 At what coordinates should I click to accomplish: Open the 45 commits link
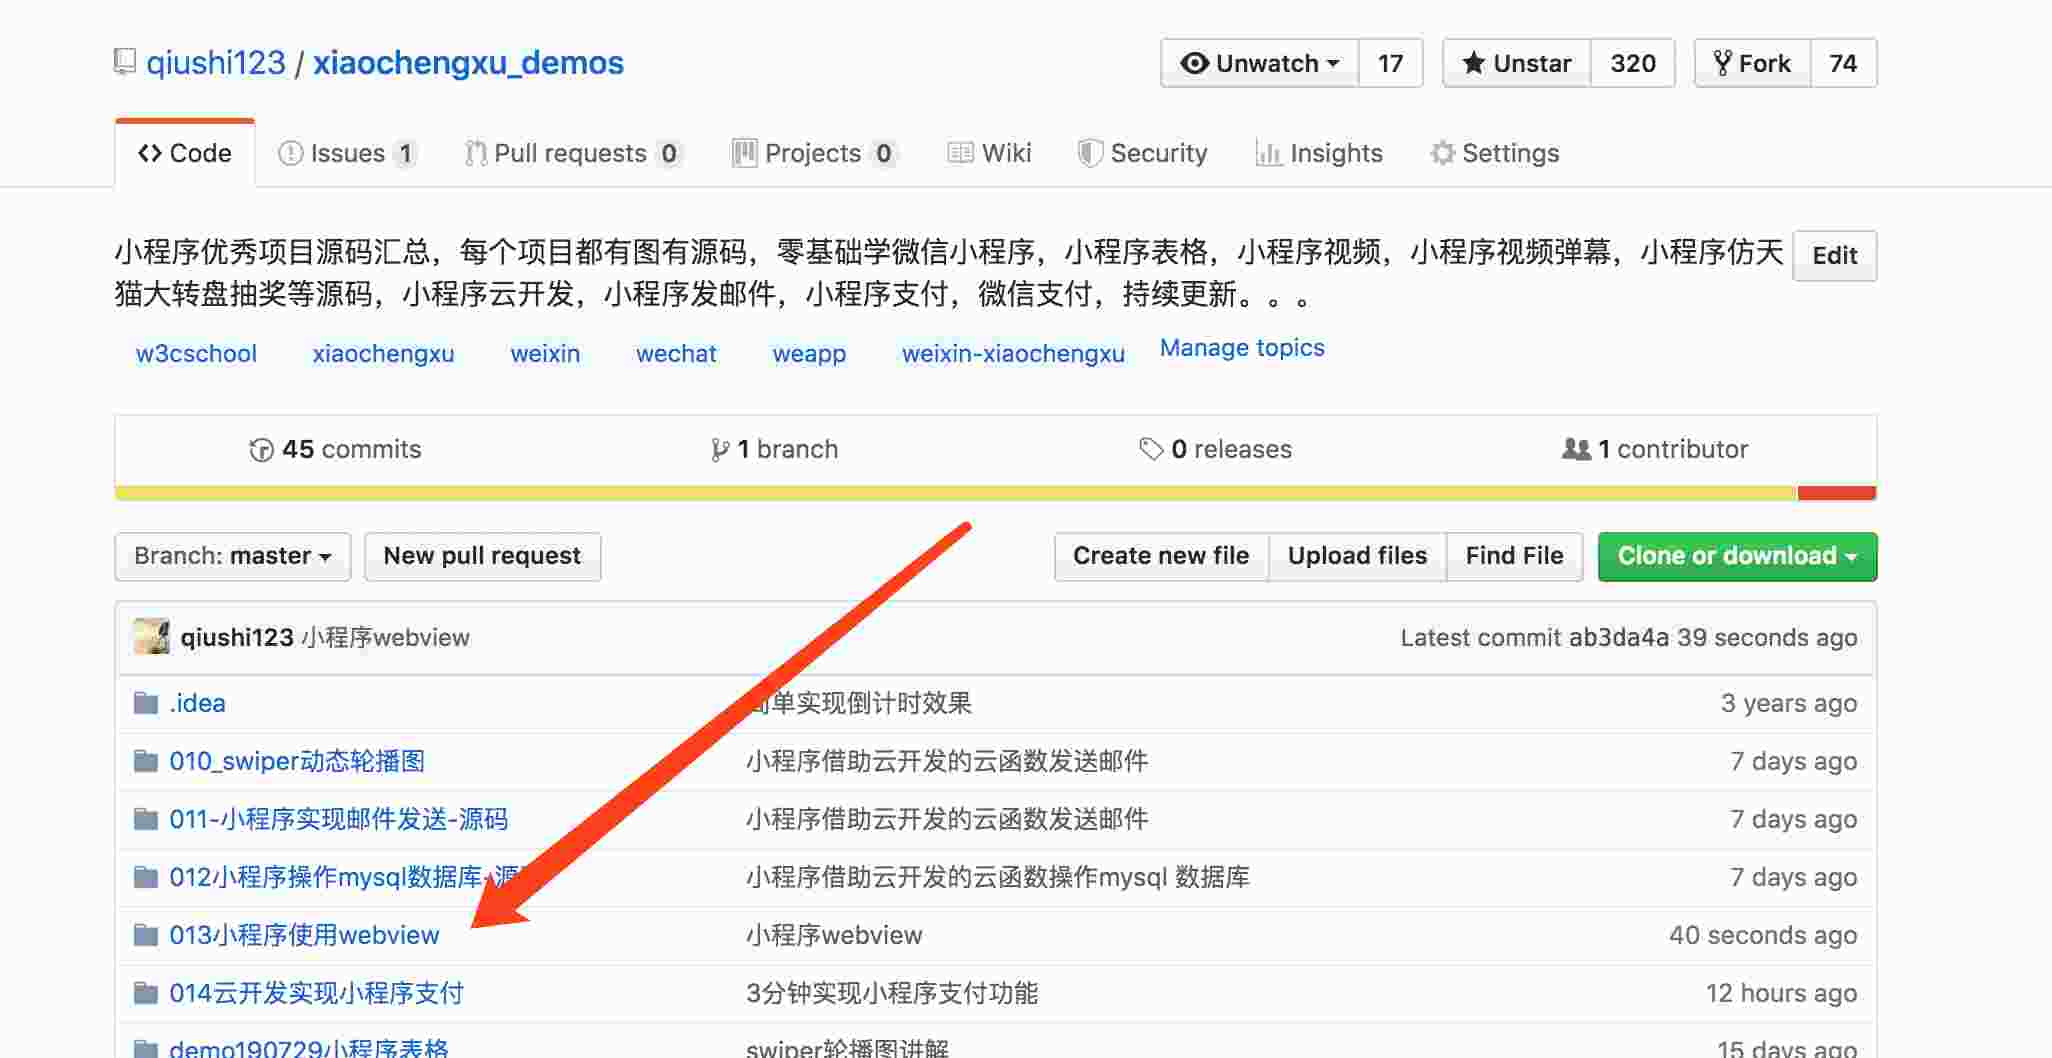[336, 450]
